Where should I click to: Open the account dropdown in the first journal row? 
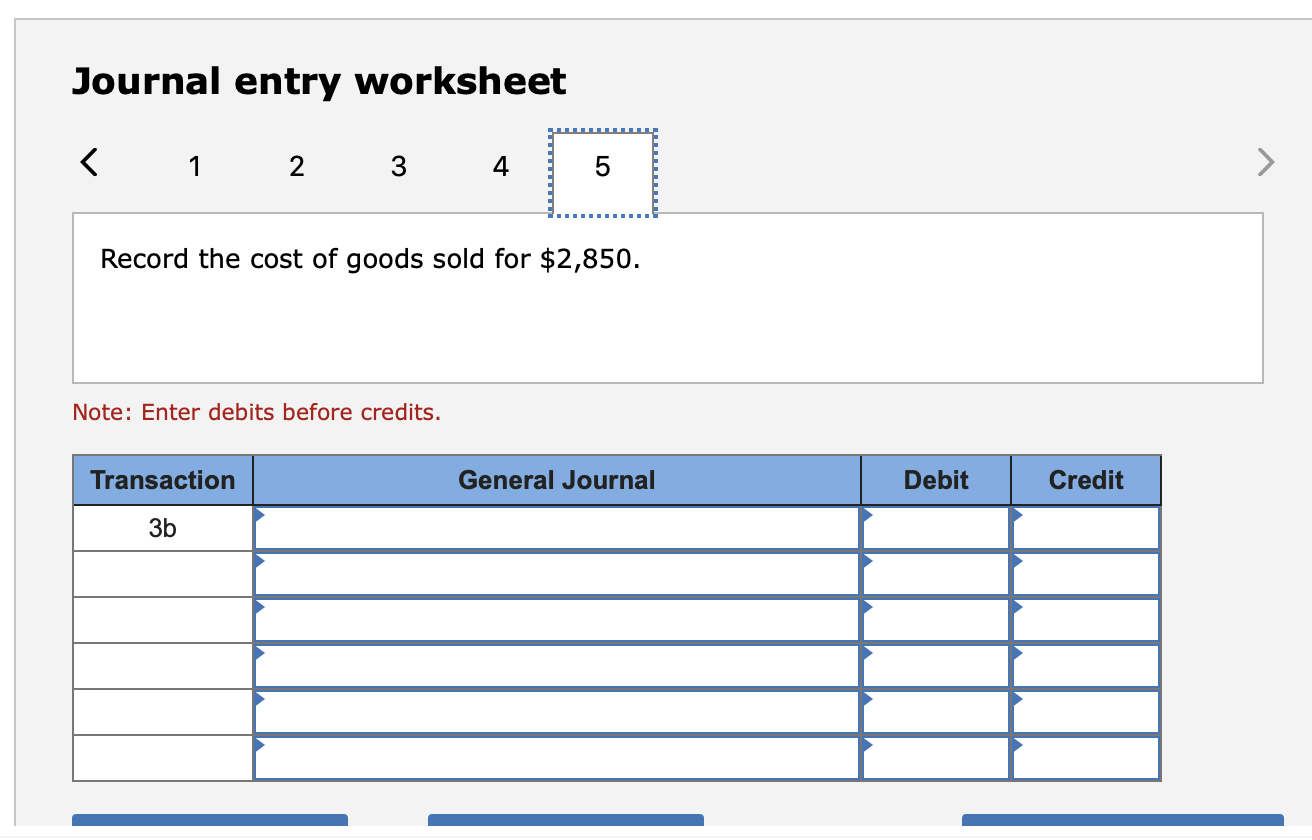pos(556,527)
